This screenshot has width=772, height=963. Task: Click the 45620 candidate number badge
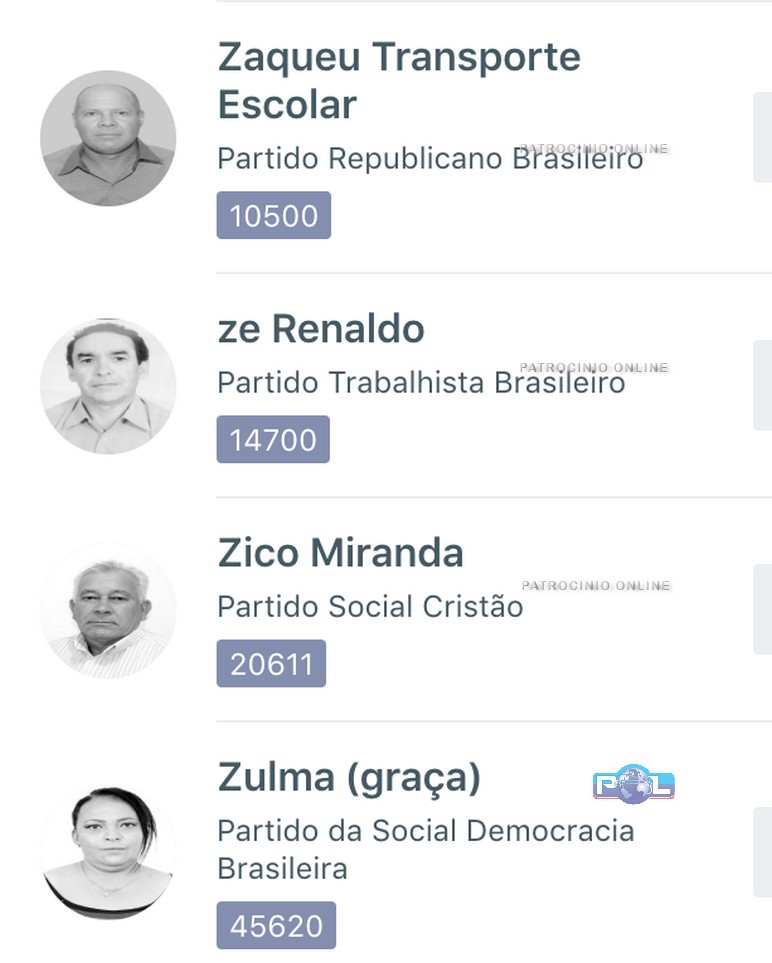point(276,926)
